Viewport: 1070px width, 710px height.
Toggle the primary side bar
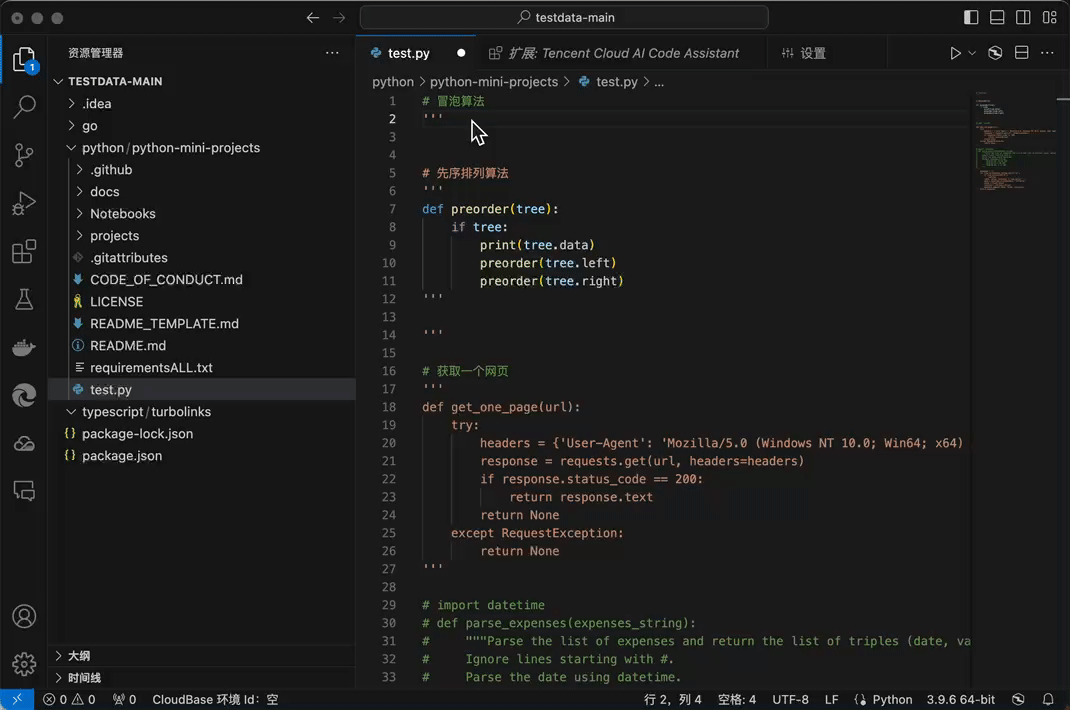[971, 18]
